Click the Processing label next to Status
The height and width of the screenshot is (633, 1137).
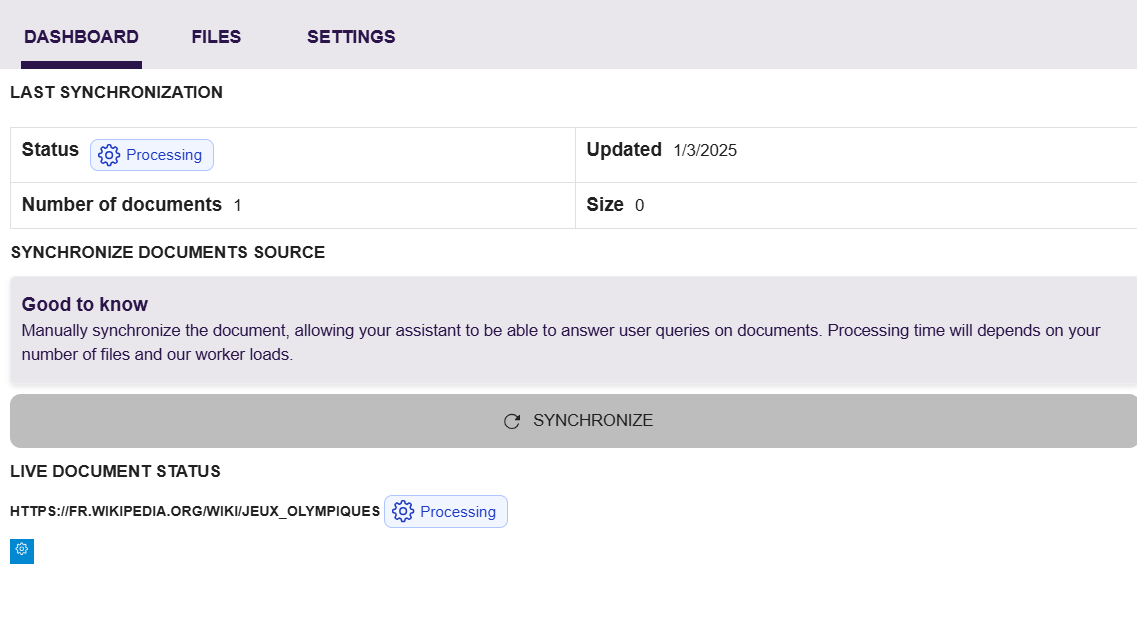pyautogui.click(x=164, y=155)
